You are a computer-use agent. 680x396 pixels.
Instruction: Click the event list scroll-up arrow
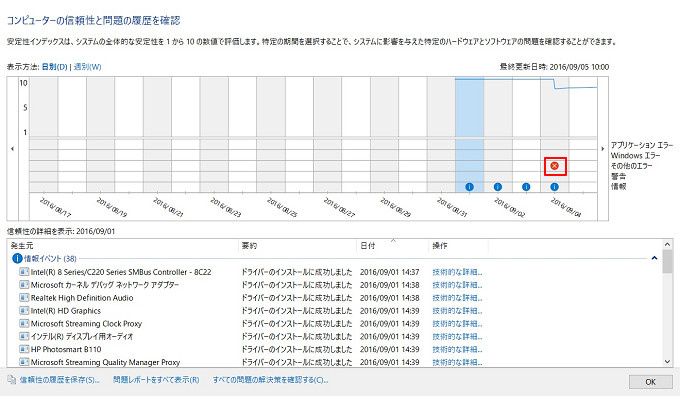667,244
